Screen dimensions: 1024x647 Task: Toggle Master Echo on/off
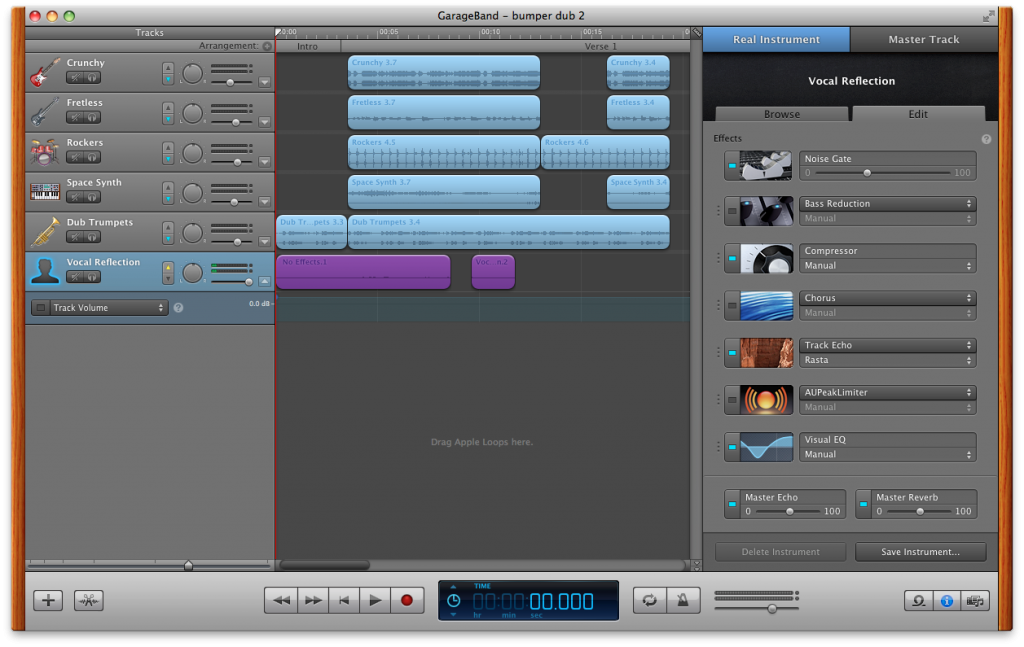[732, 504]
